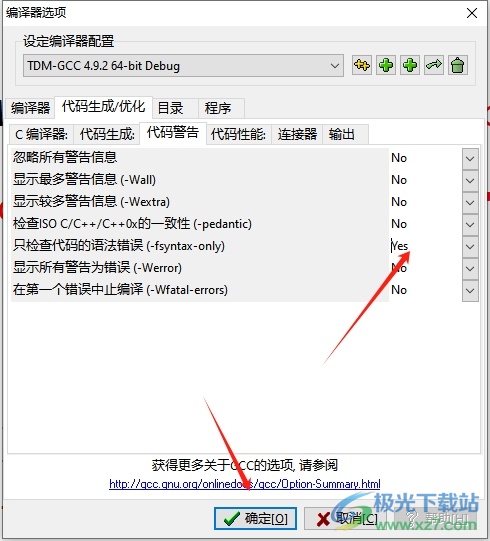Open the -Werror option dropdown arrow
Screen dimensions: 490x541
click(x=470, y=268)
